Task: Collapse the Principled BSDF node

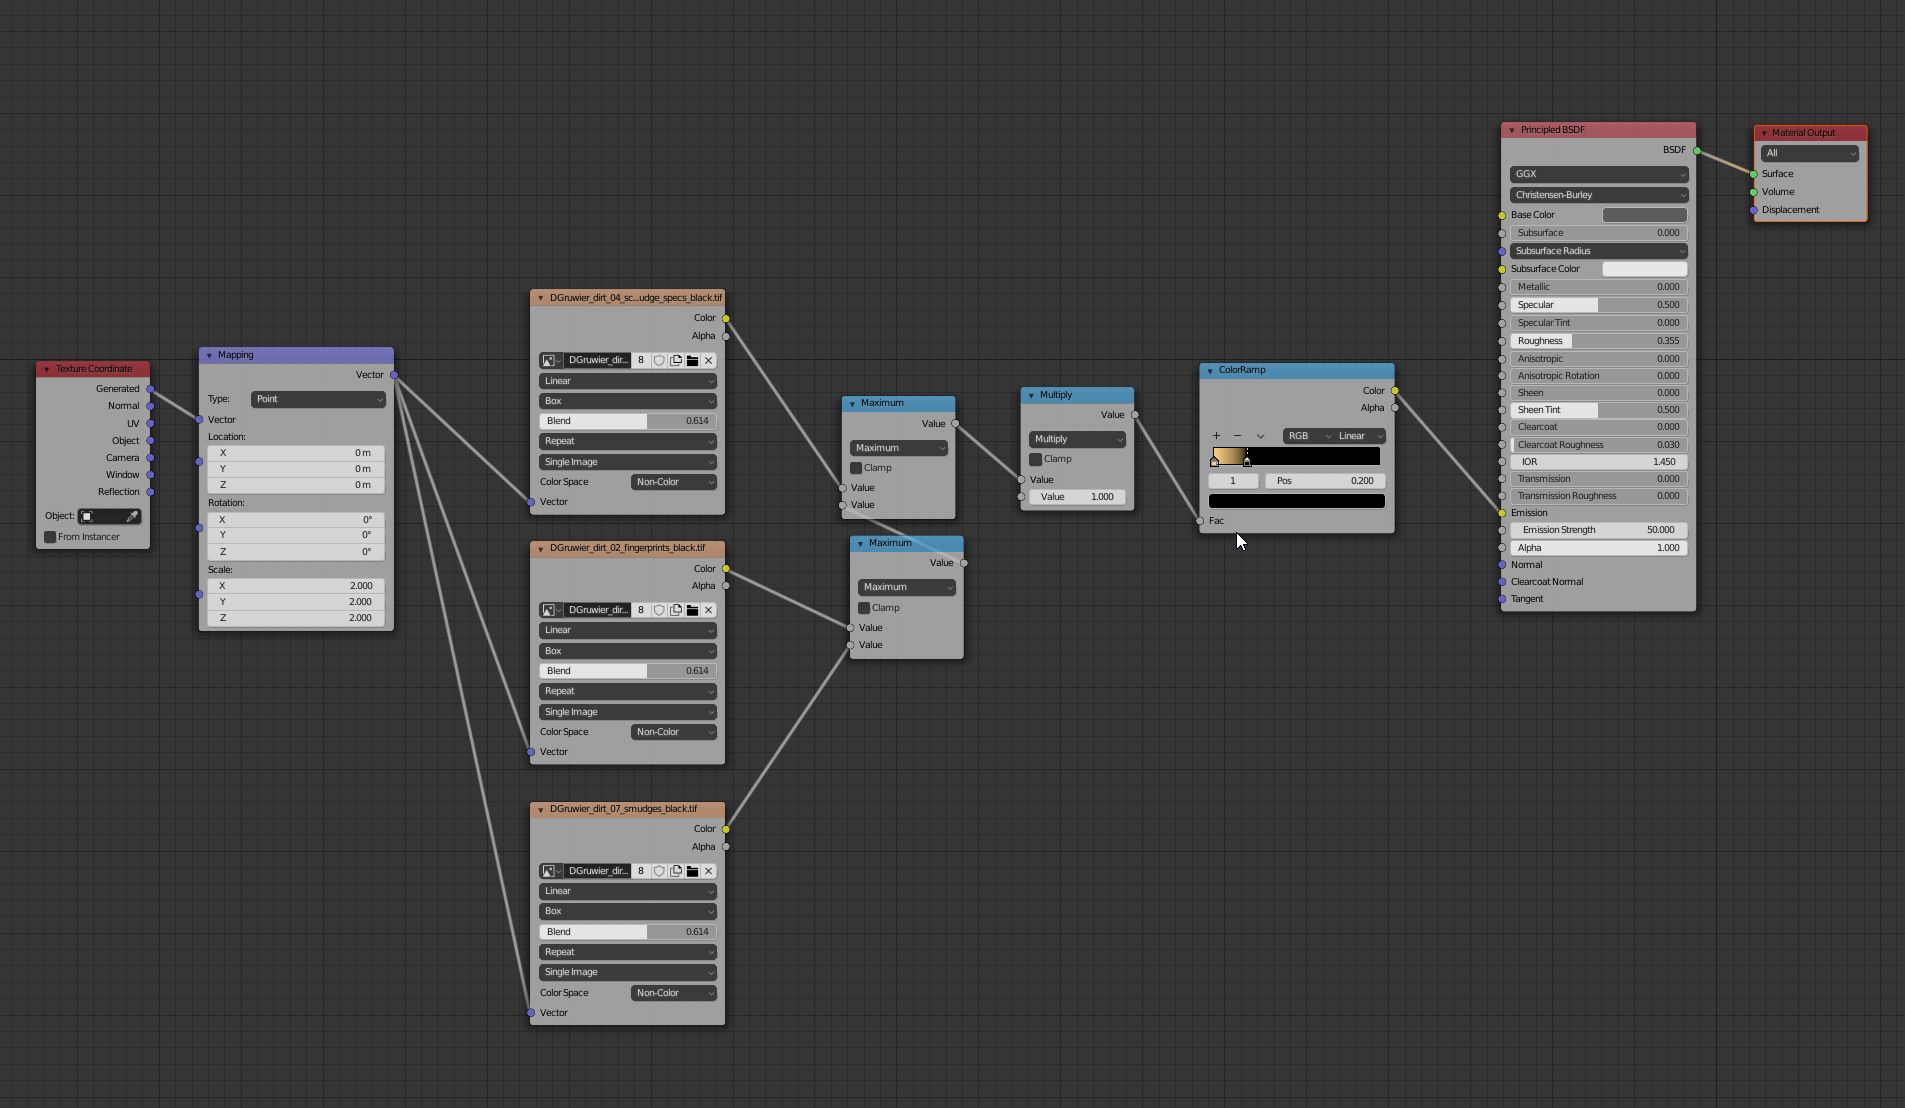Action: tap(1512, 130)
